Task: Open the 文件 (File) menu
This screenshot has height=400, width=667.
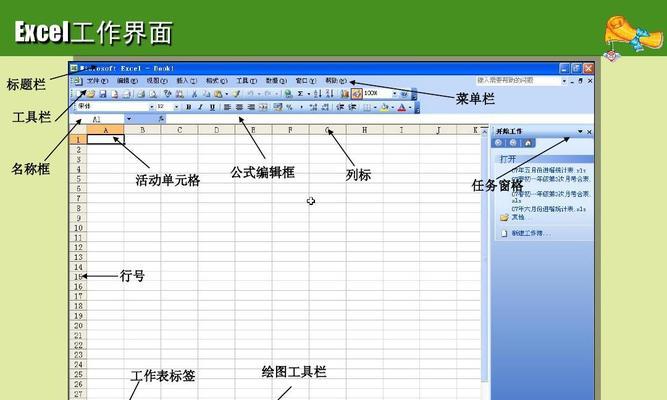Action: (97, 80)
